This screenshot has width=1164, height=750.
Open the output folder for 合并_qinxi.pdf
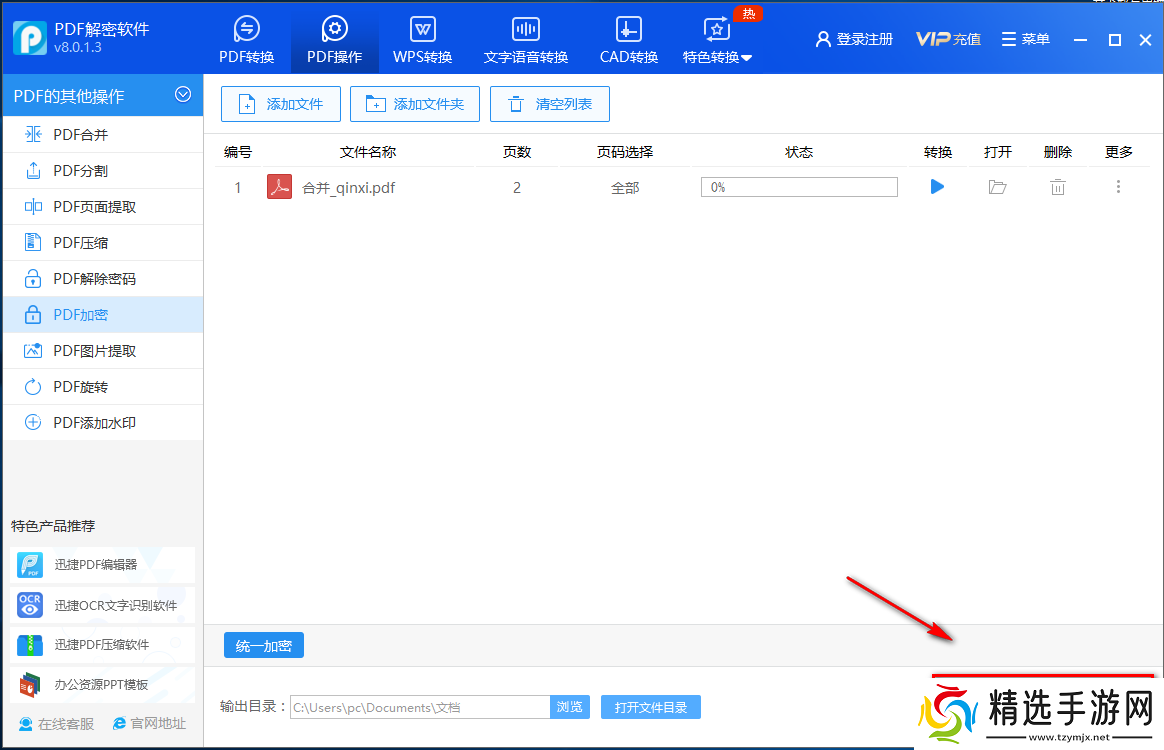pos(997,186)
